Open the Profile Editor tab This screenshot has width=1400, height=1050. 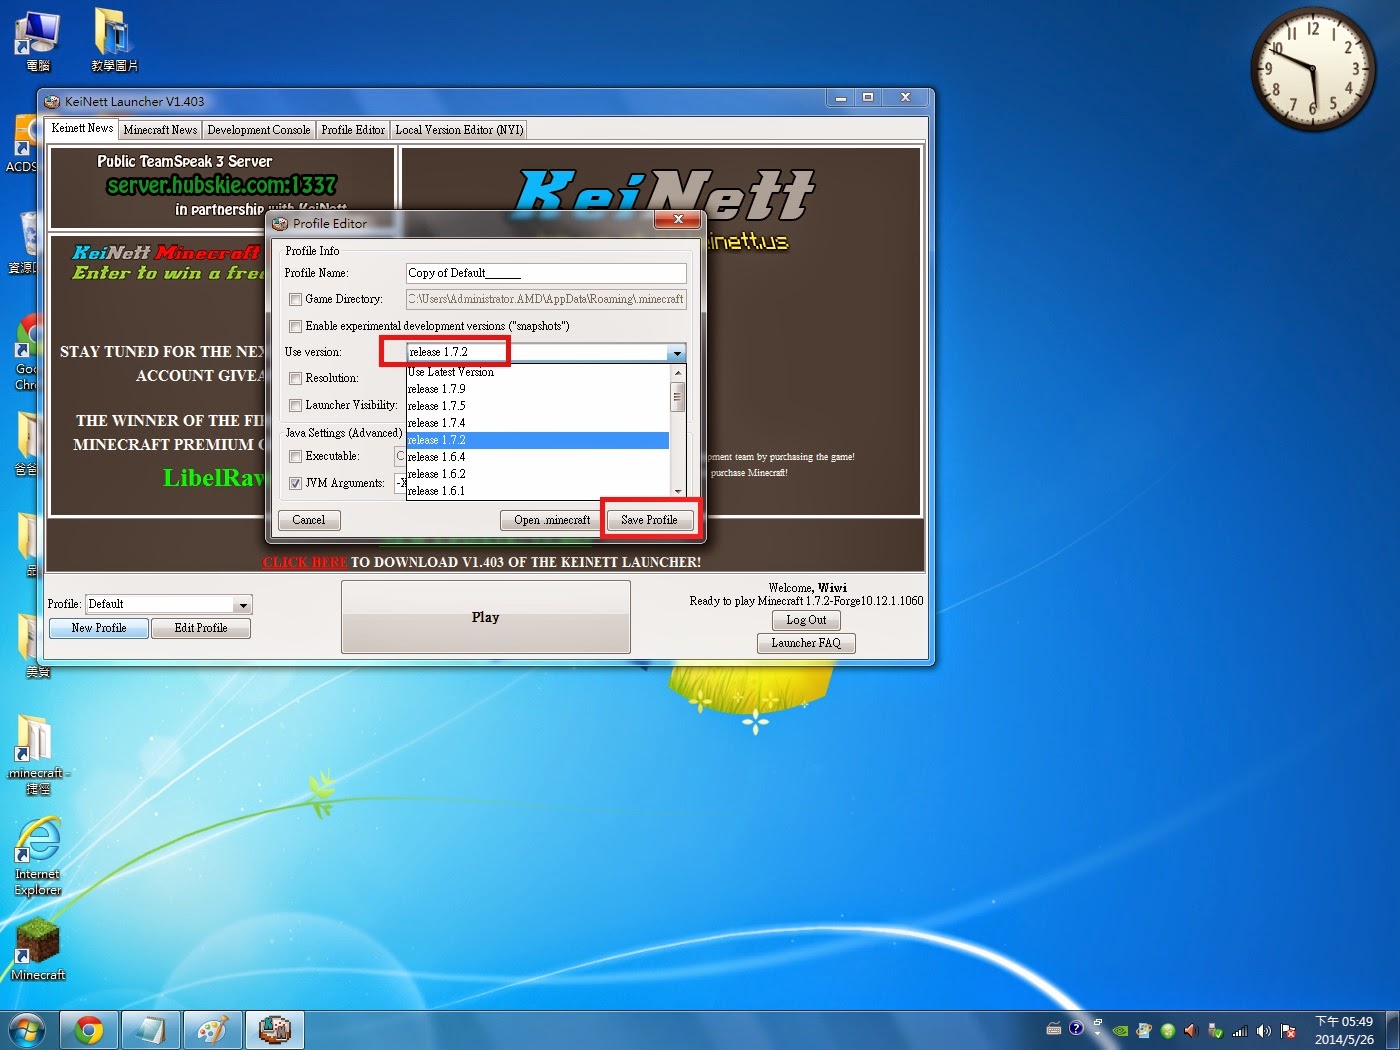click(x=353, y=130)
